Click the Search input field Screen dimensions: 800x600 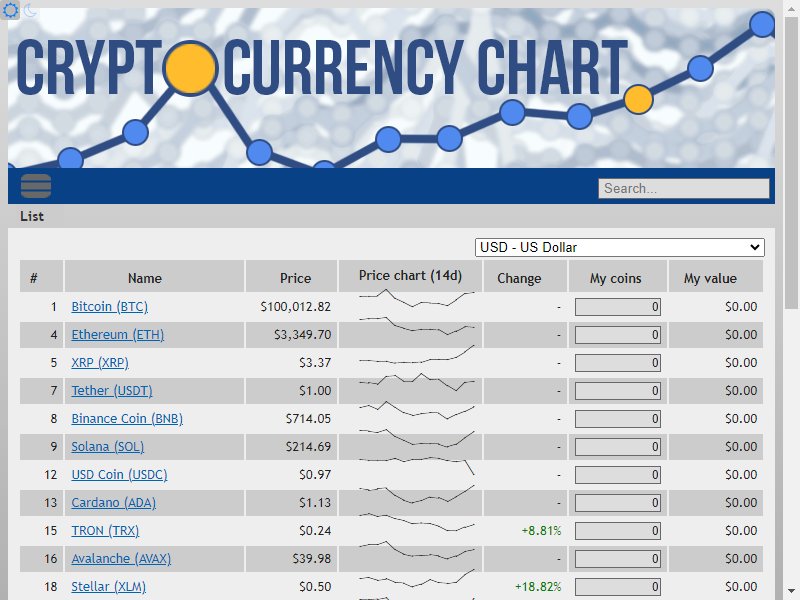(684, 188)
